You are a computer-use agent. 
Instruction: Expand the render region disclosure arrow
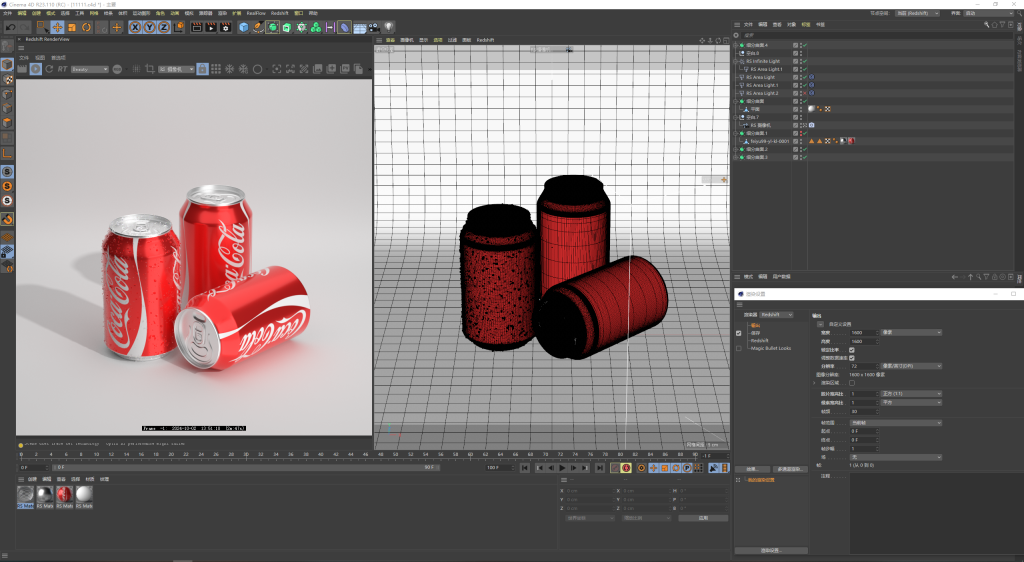(x=814, y=382)
